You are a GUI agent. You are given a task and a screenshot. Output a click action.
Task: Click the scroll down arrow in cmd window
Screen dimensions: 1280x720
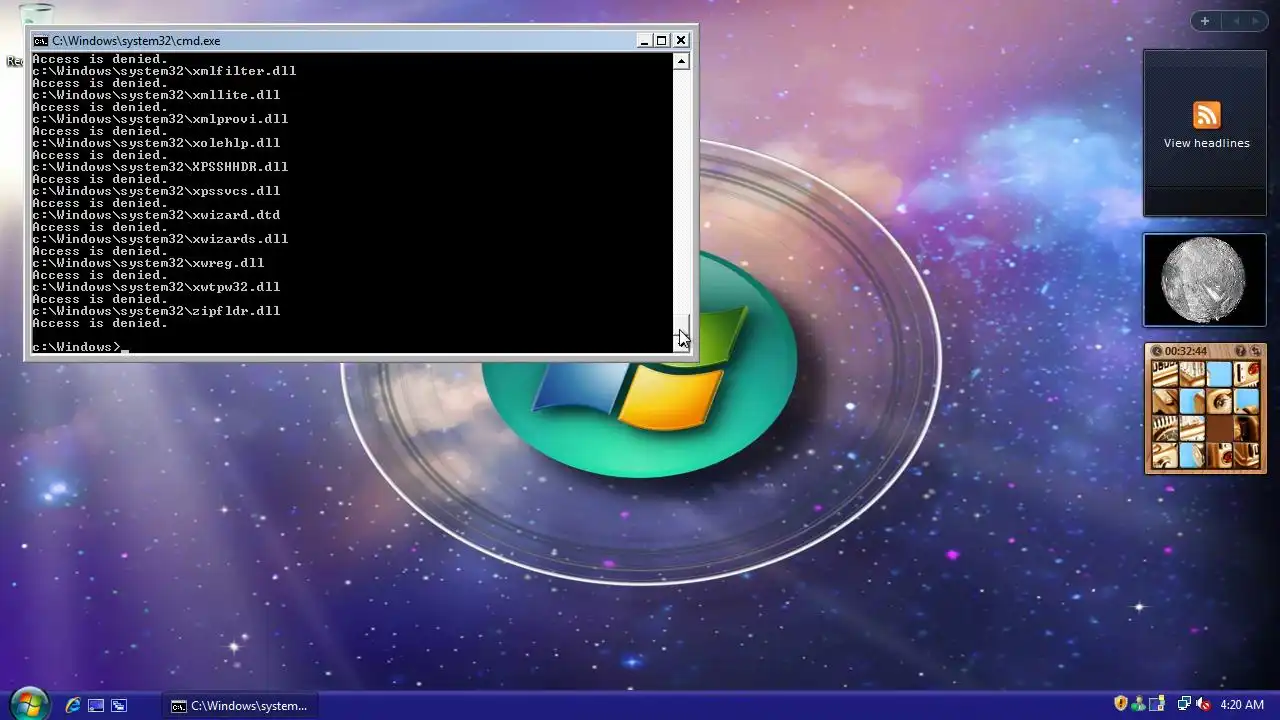pos(681,345)
